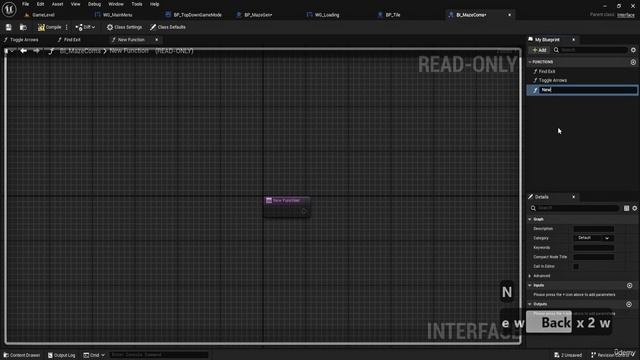Open My Blueprint view options gear
Viewport: 640px width, 360px height.
[x=633, y=50]
